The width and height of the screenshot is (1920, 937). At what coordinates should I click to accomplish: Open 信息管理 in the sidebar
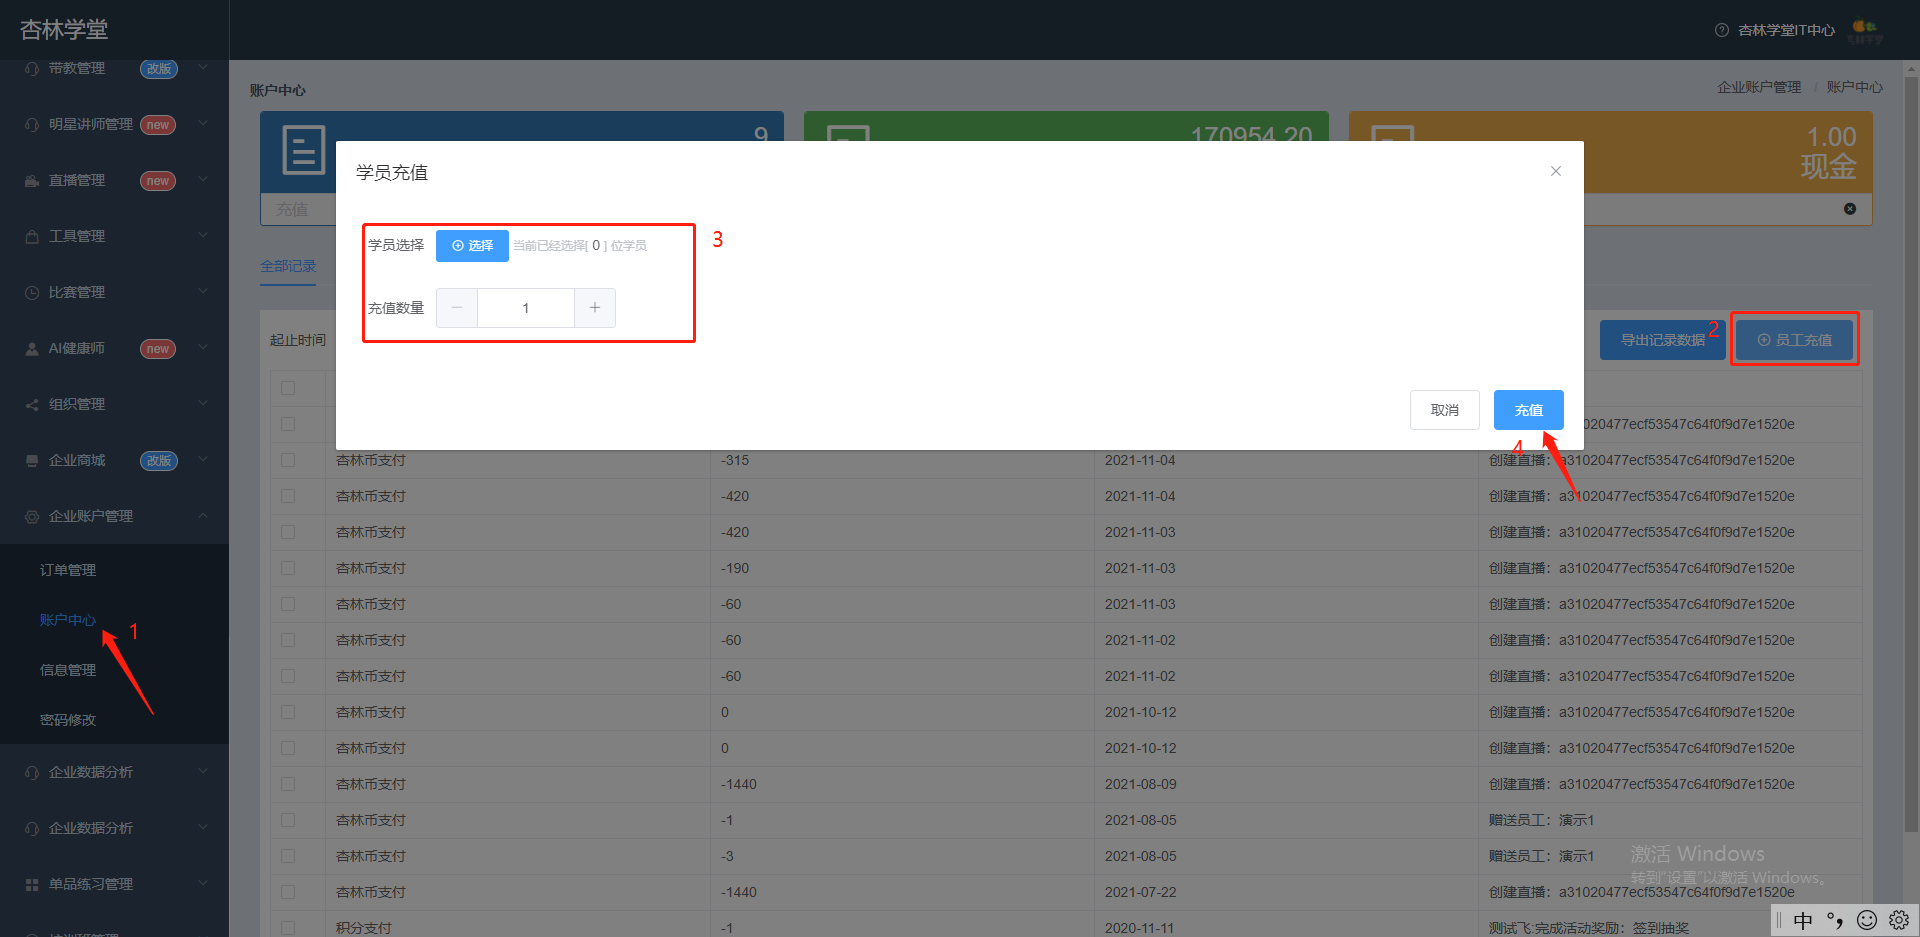pos(68,670)
